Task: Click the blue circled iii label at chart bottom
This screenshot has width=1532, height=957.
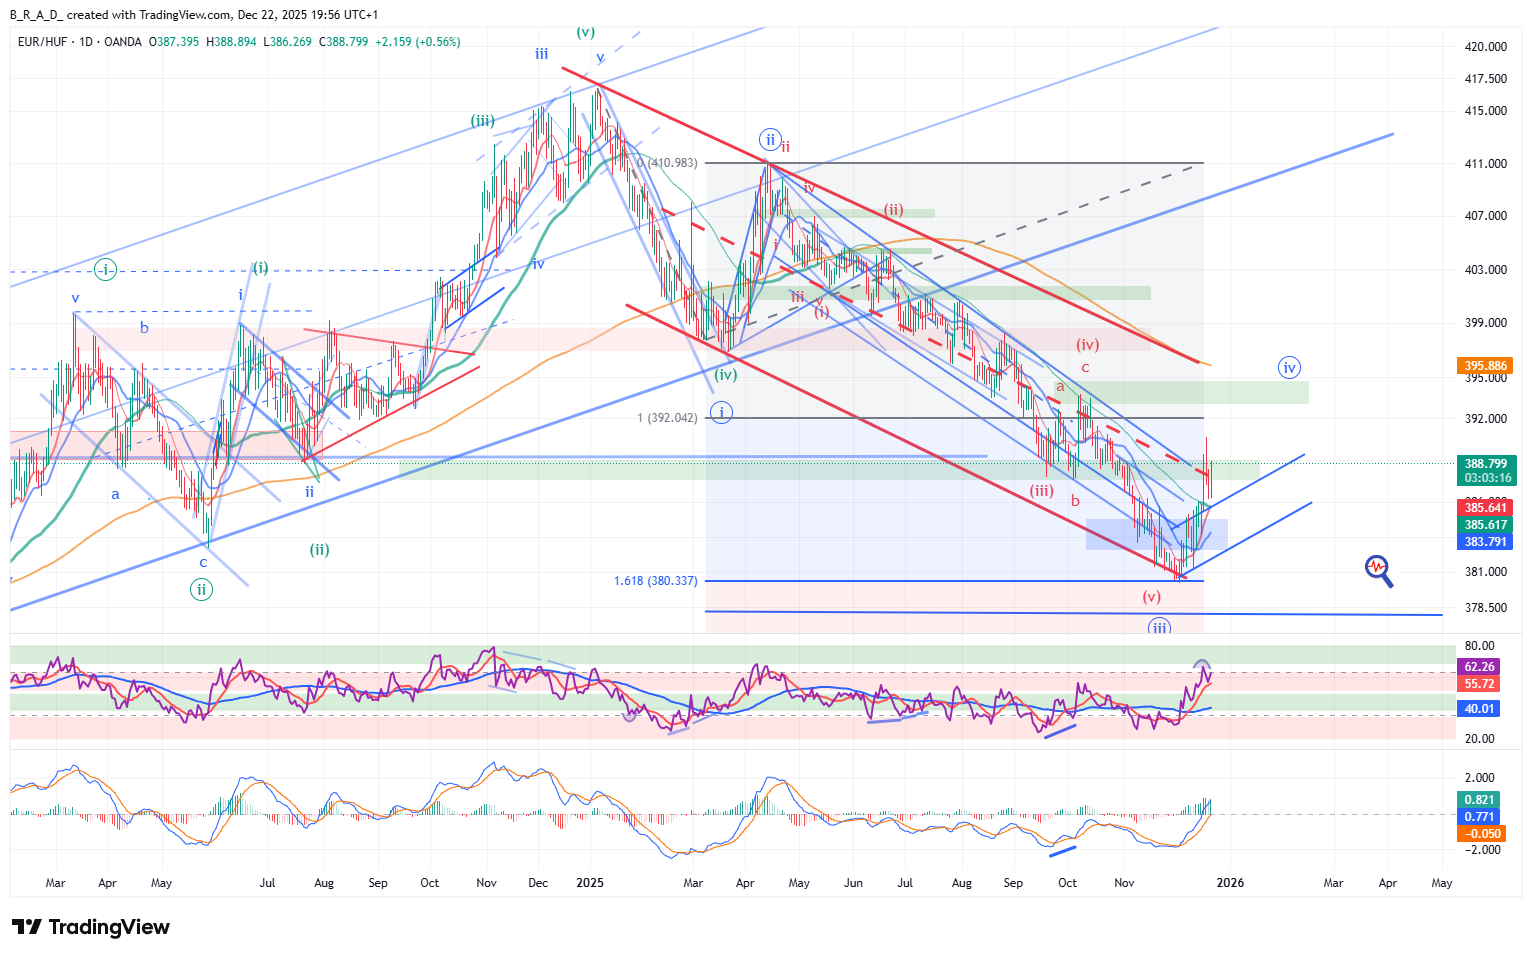Action: (x=1159, y=627)
